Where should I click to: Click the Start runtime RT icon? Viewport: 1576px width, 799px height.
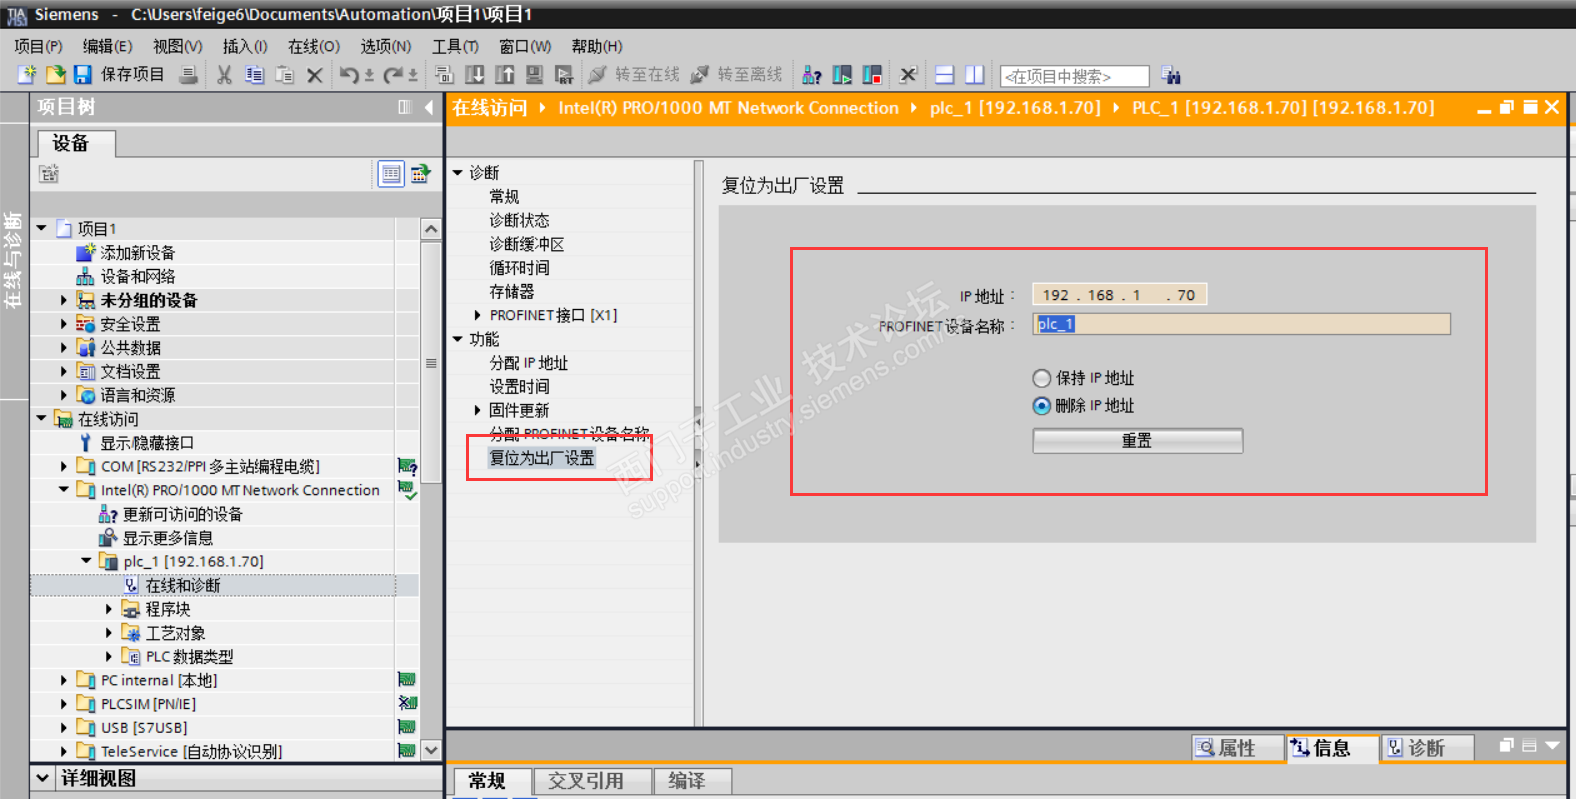564,75
